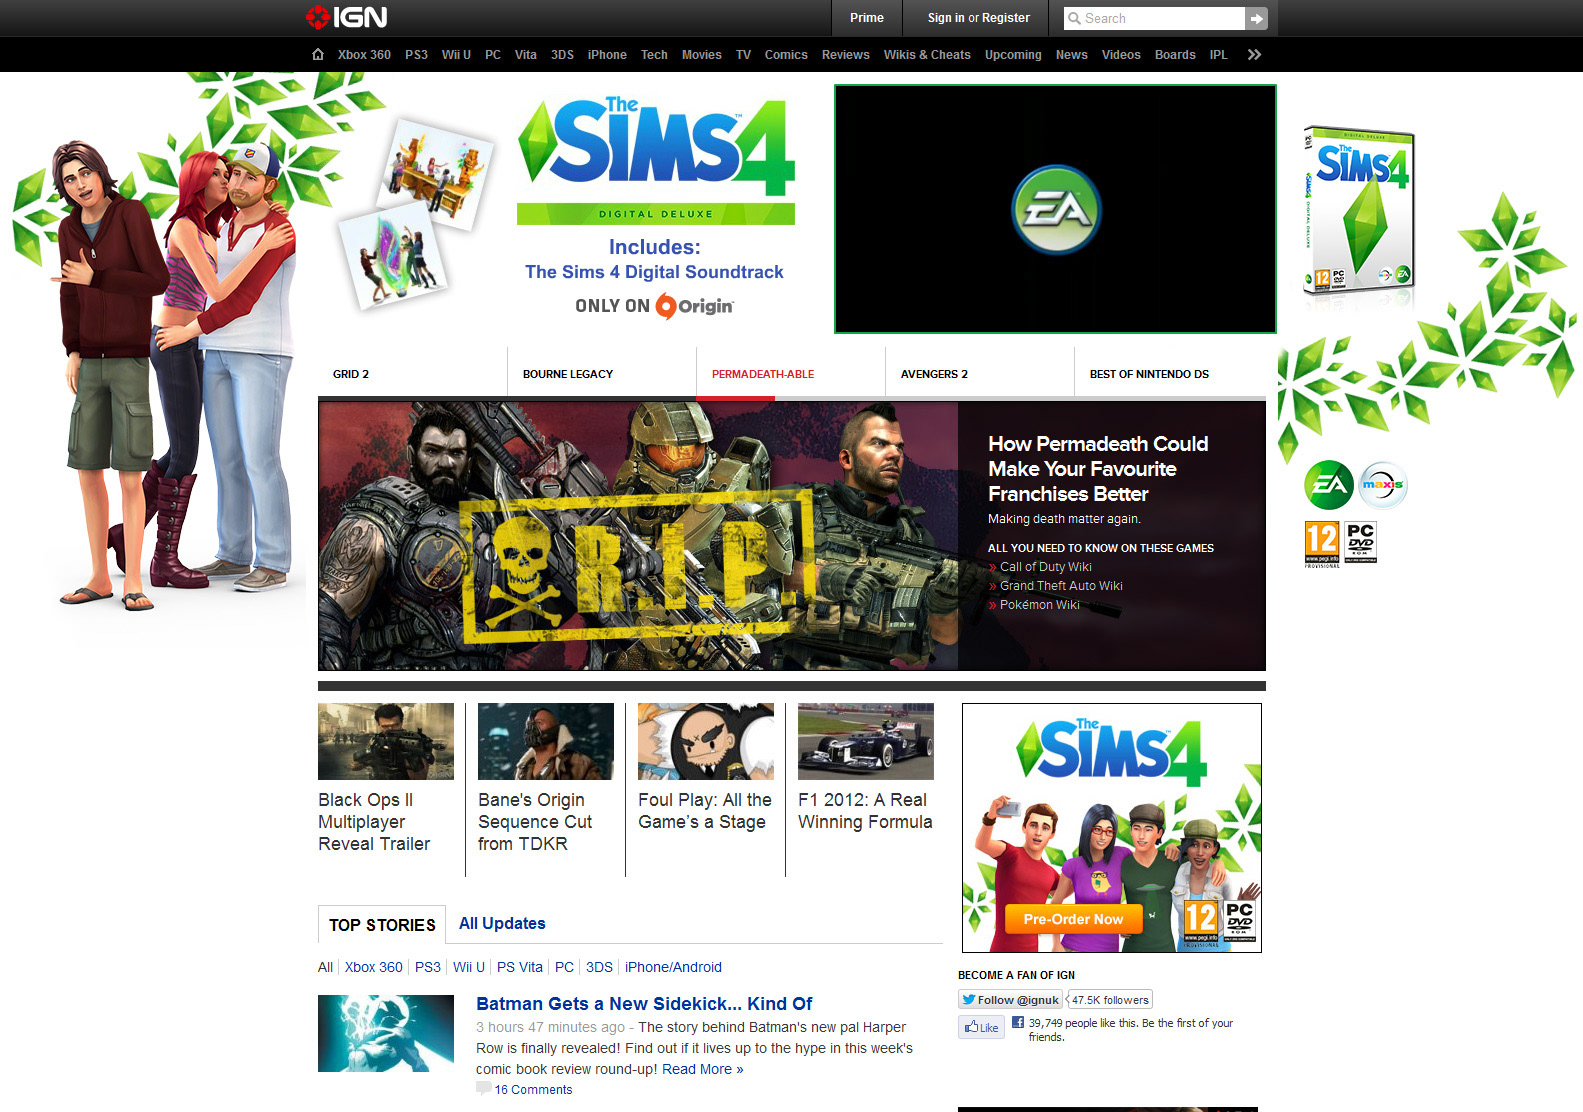Click inside the Search field

coord(1155,18)
